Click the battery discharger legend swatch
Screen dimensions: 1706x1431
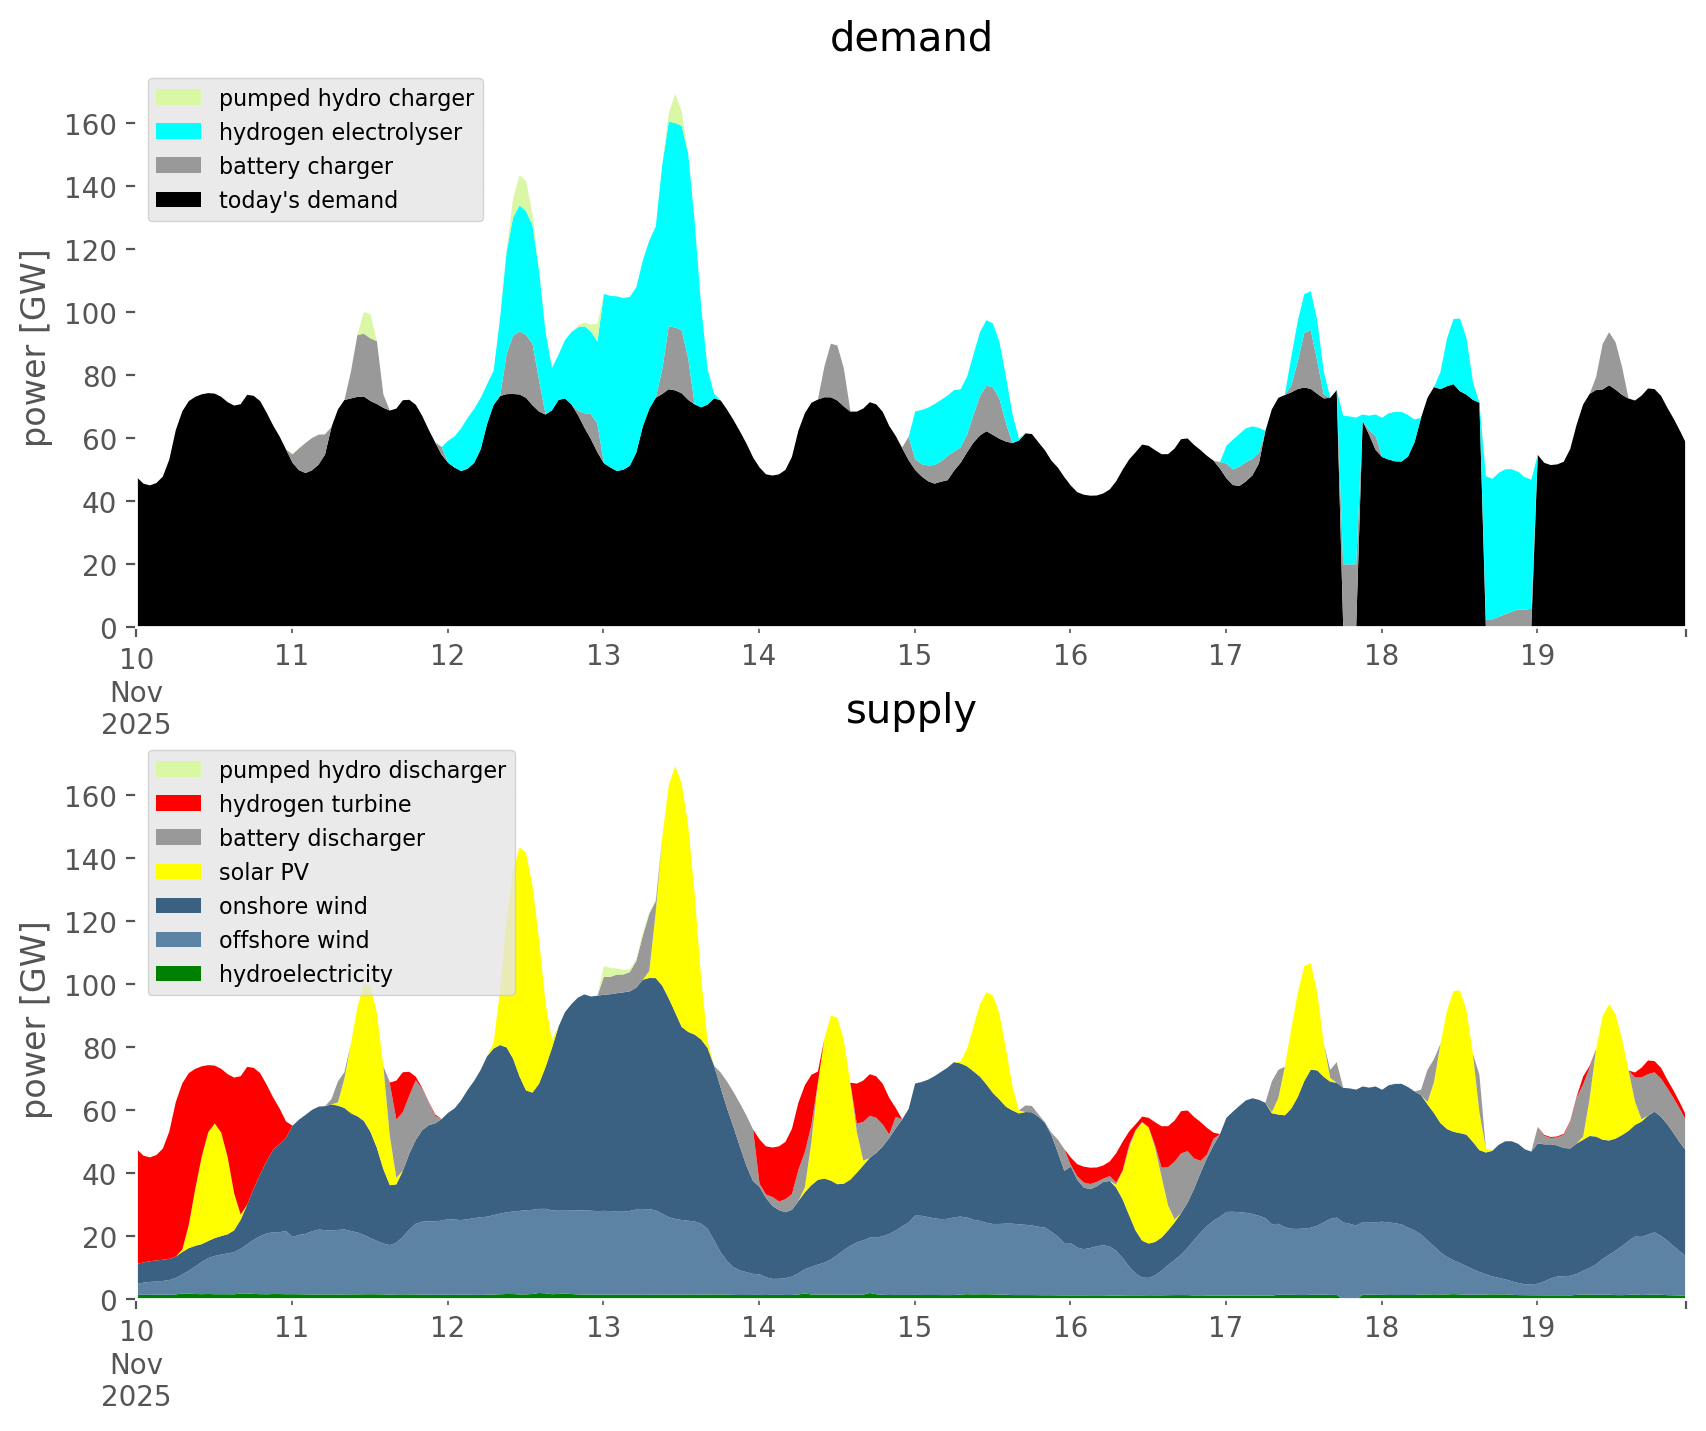click(x=179, y=838)
